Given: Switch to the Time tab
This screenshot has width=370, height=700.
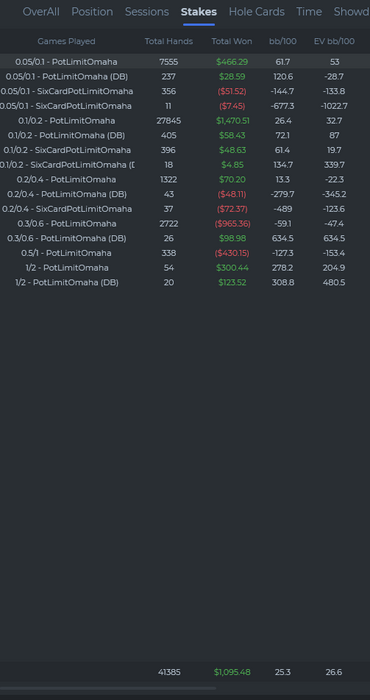Looking at the screenshot, I should (x=309, y=12).
